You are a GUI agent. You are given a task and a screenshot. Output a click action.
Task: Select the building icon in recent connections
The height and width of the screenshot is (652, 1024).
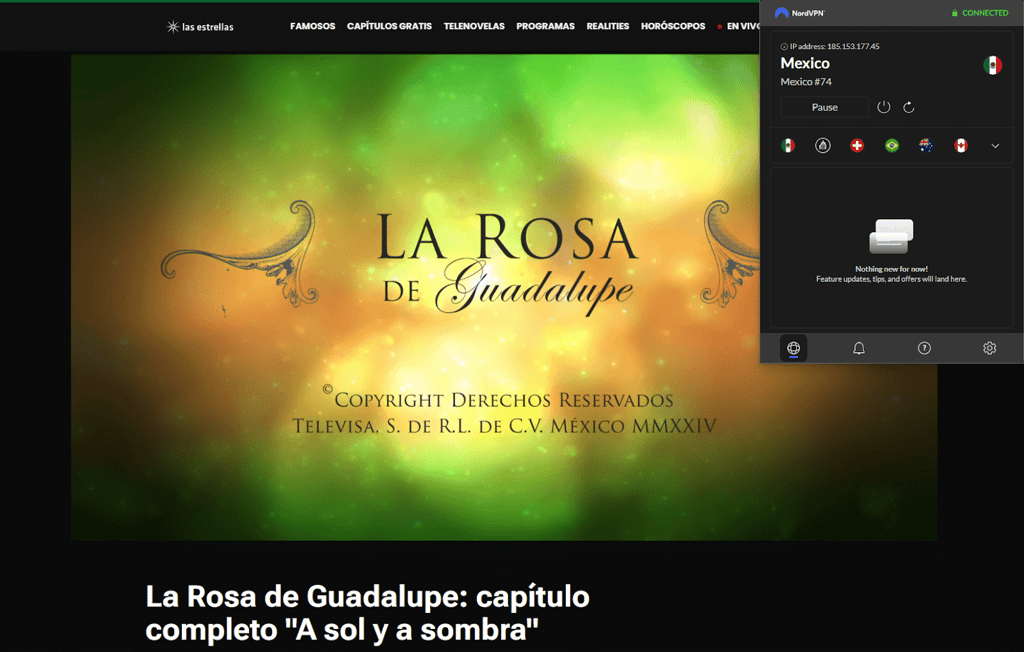(823, 145)
